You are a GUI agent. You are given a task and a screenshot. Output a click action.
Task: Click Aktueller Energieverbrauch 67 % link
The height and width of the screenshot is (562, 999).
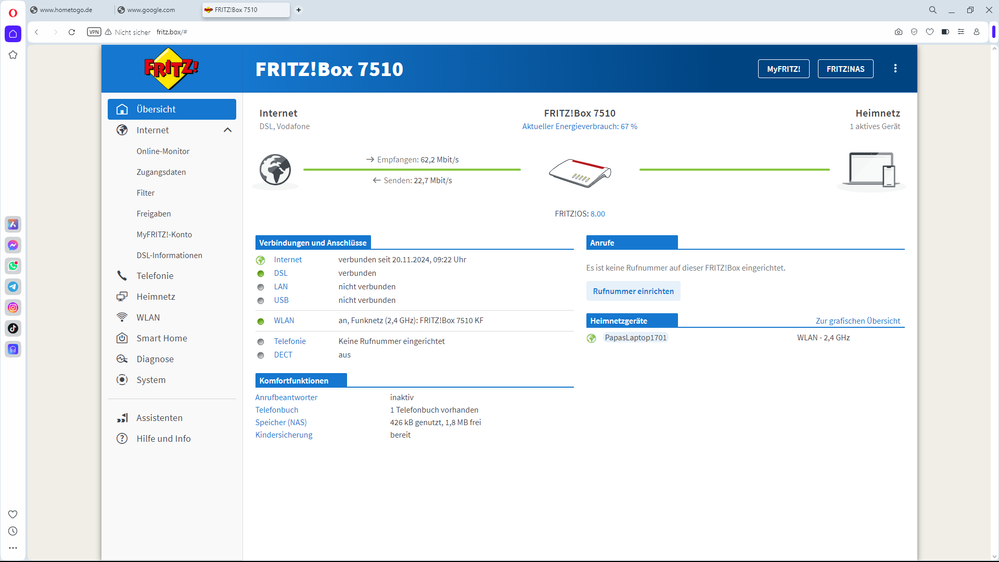[x=580, y=126]
